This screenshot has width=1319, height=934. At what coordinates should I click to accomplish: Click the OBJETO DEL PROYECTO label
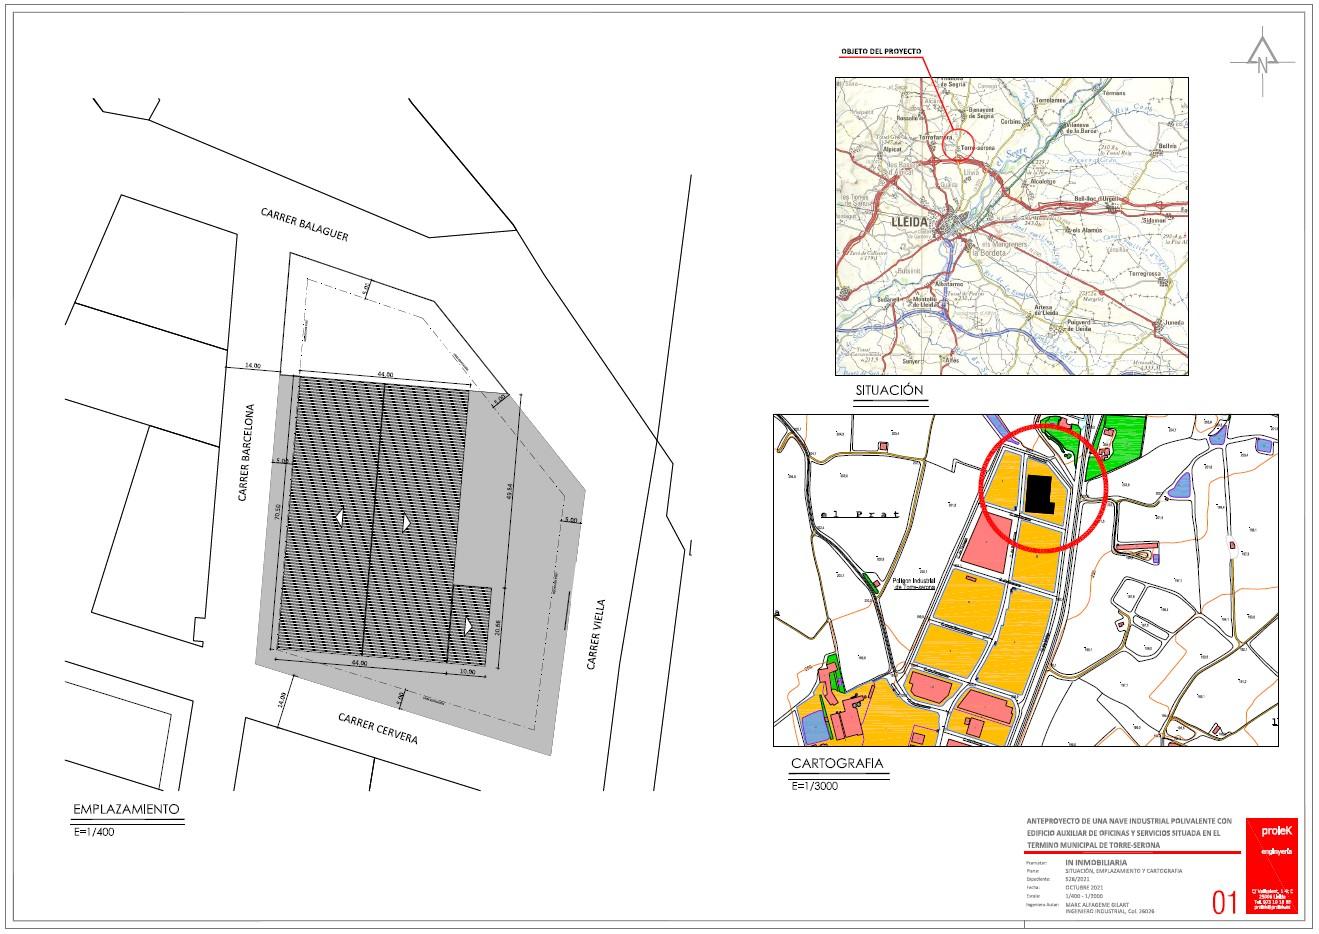click(x=880, y=52)
